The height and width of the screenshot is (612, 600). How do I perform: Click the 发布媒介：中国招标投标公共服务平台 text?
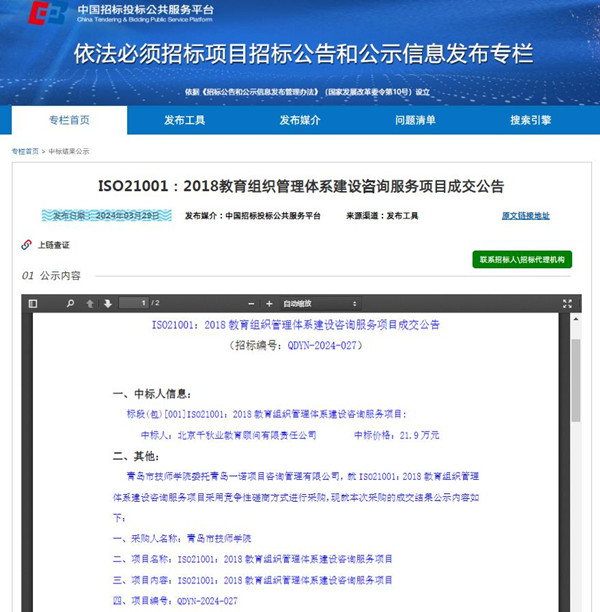253,216
